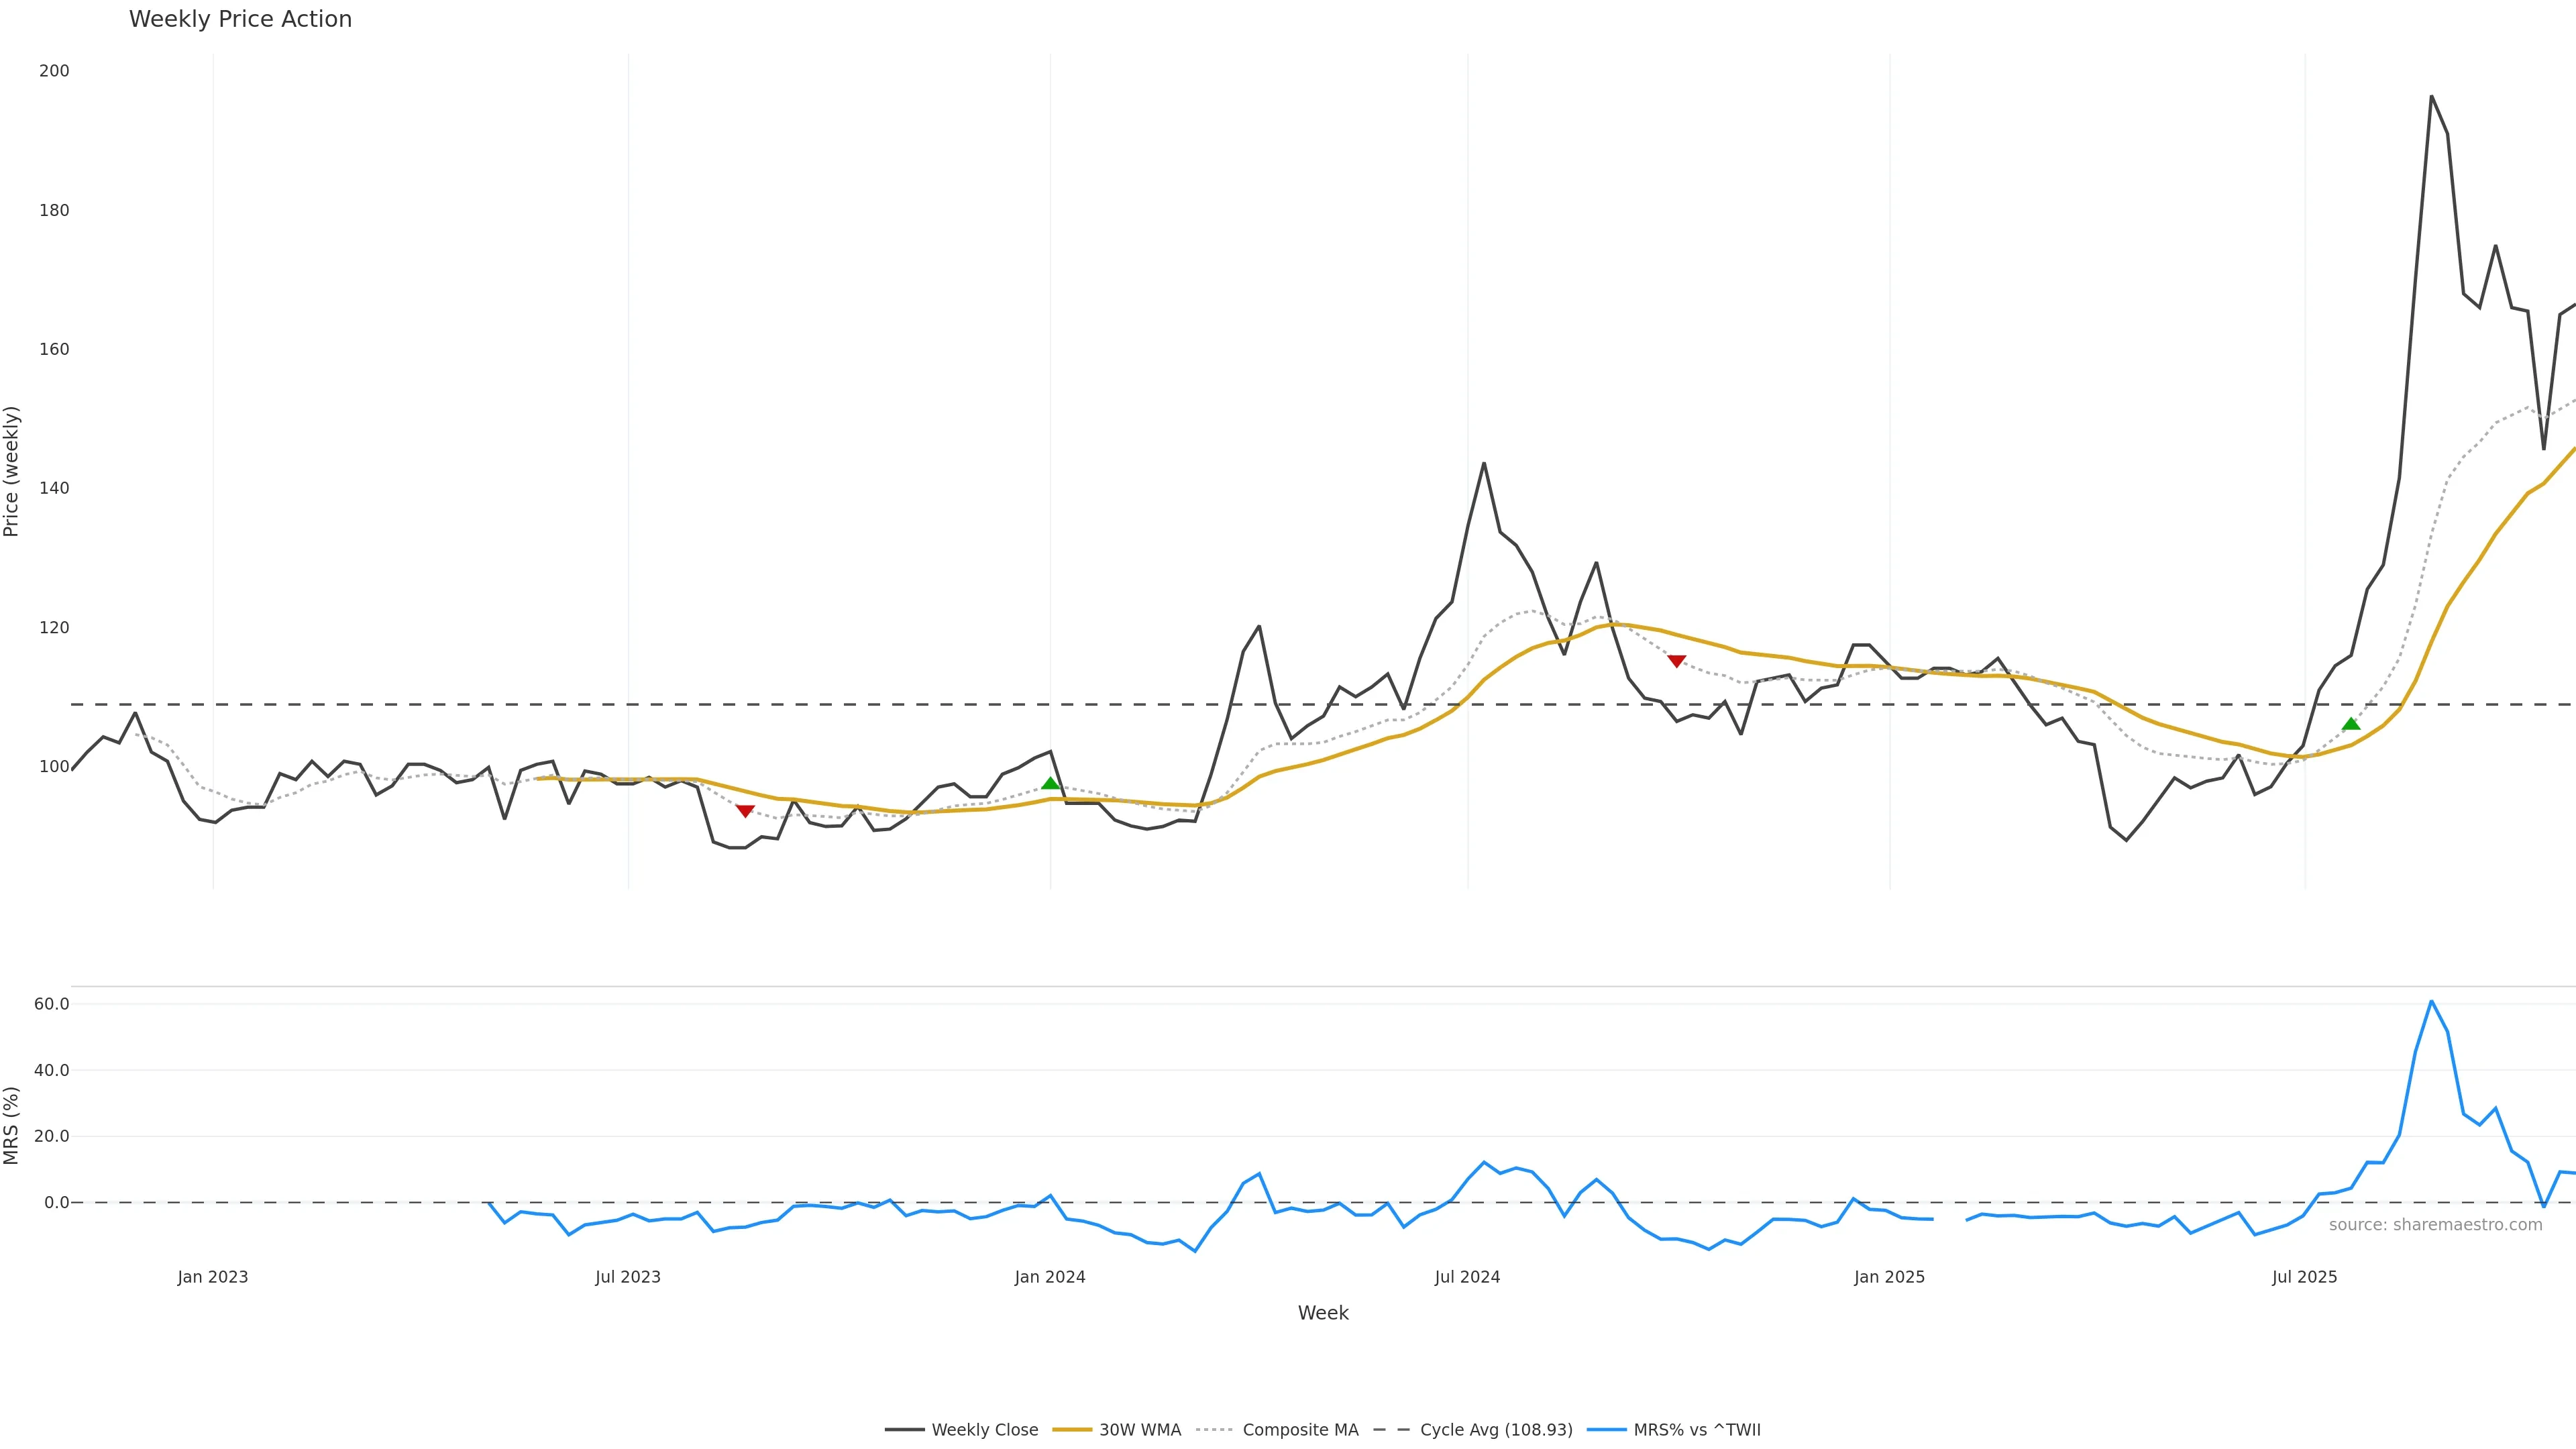Click the dark line sample beside Weekly Close

click(904, 1430)
